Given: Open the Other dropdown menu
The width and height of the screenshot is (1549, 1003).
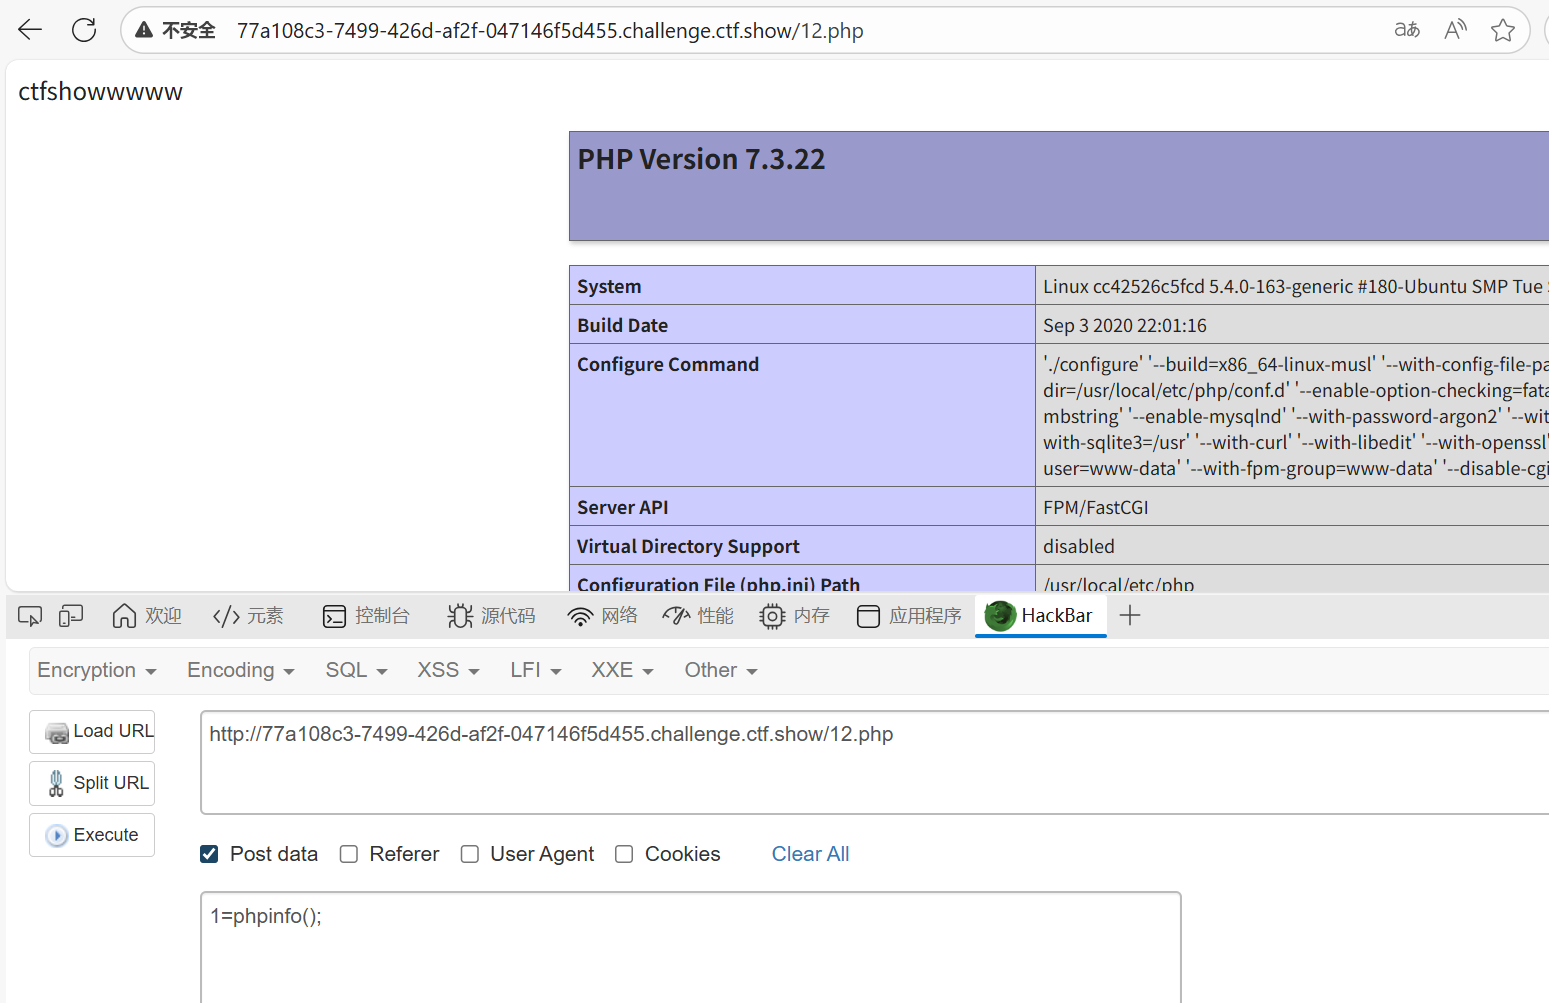Looking at the screenshot, I should [721, 671].
